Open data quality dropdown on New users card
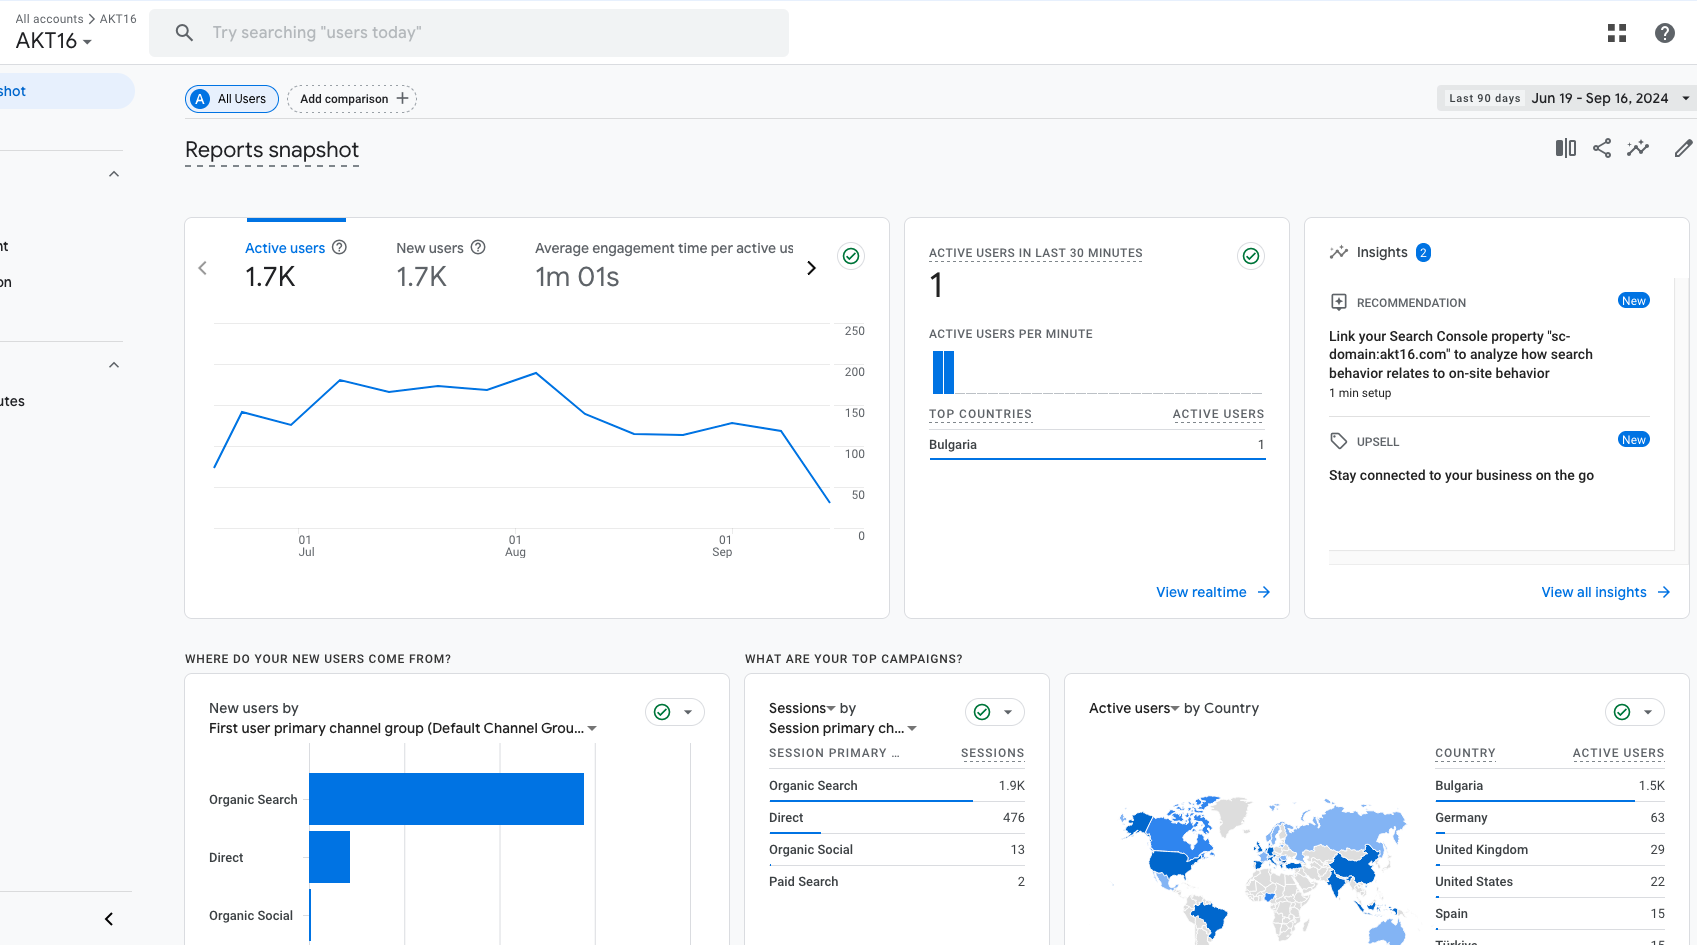 click(688, 712)
